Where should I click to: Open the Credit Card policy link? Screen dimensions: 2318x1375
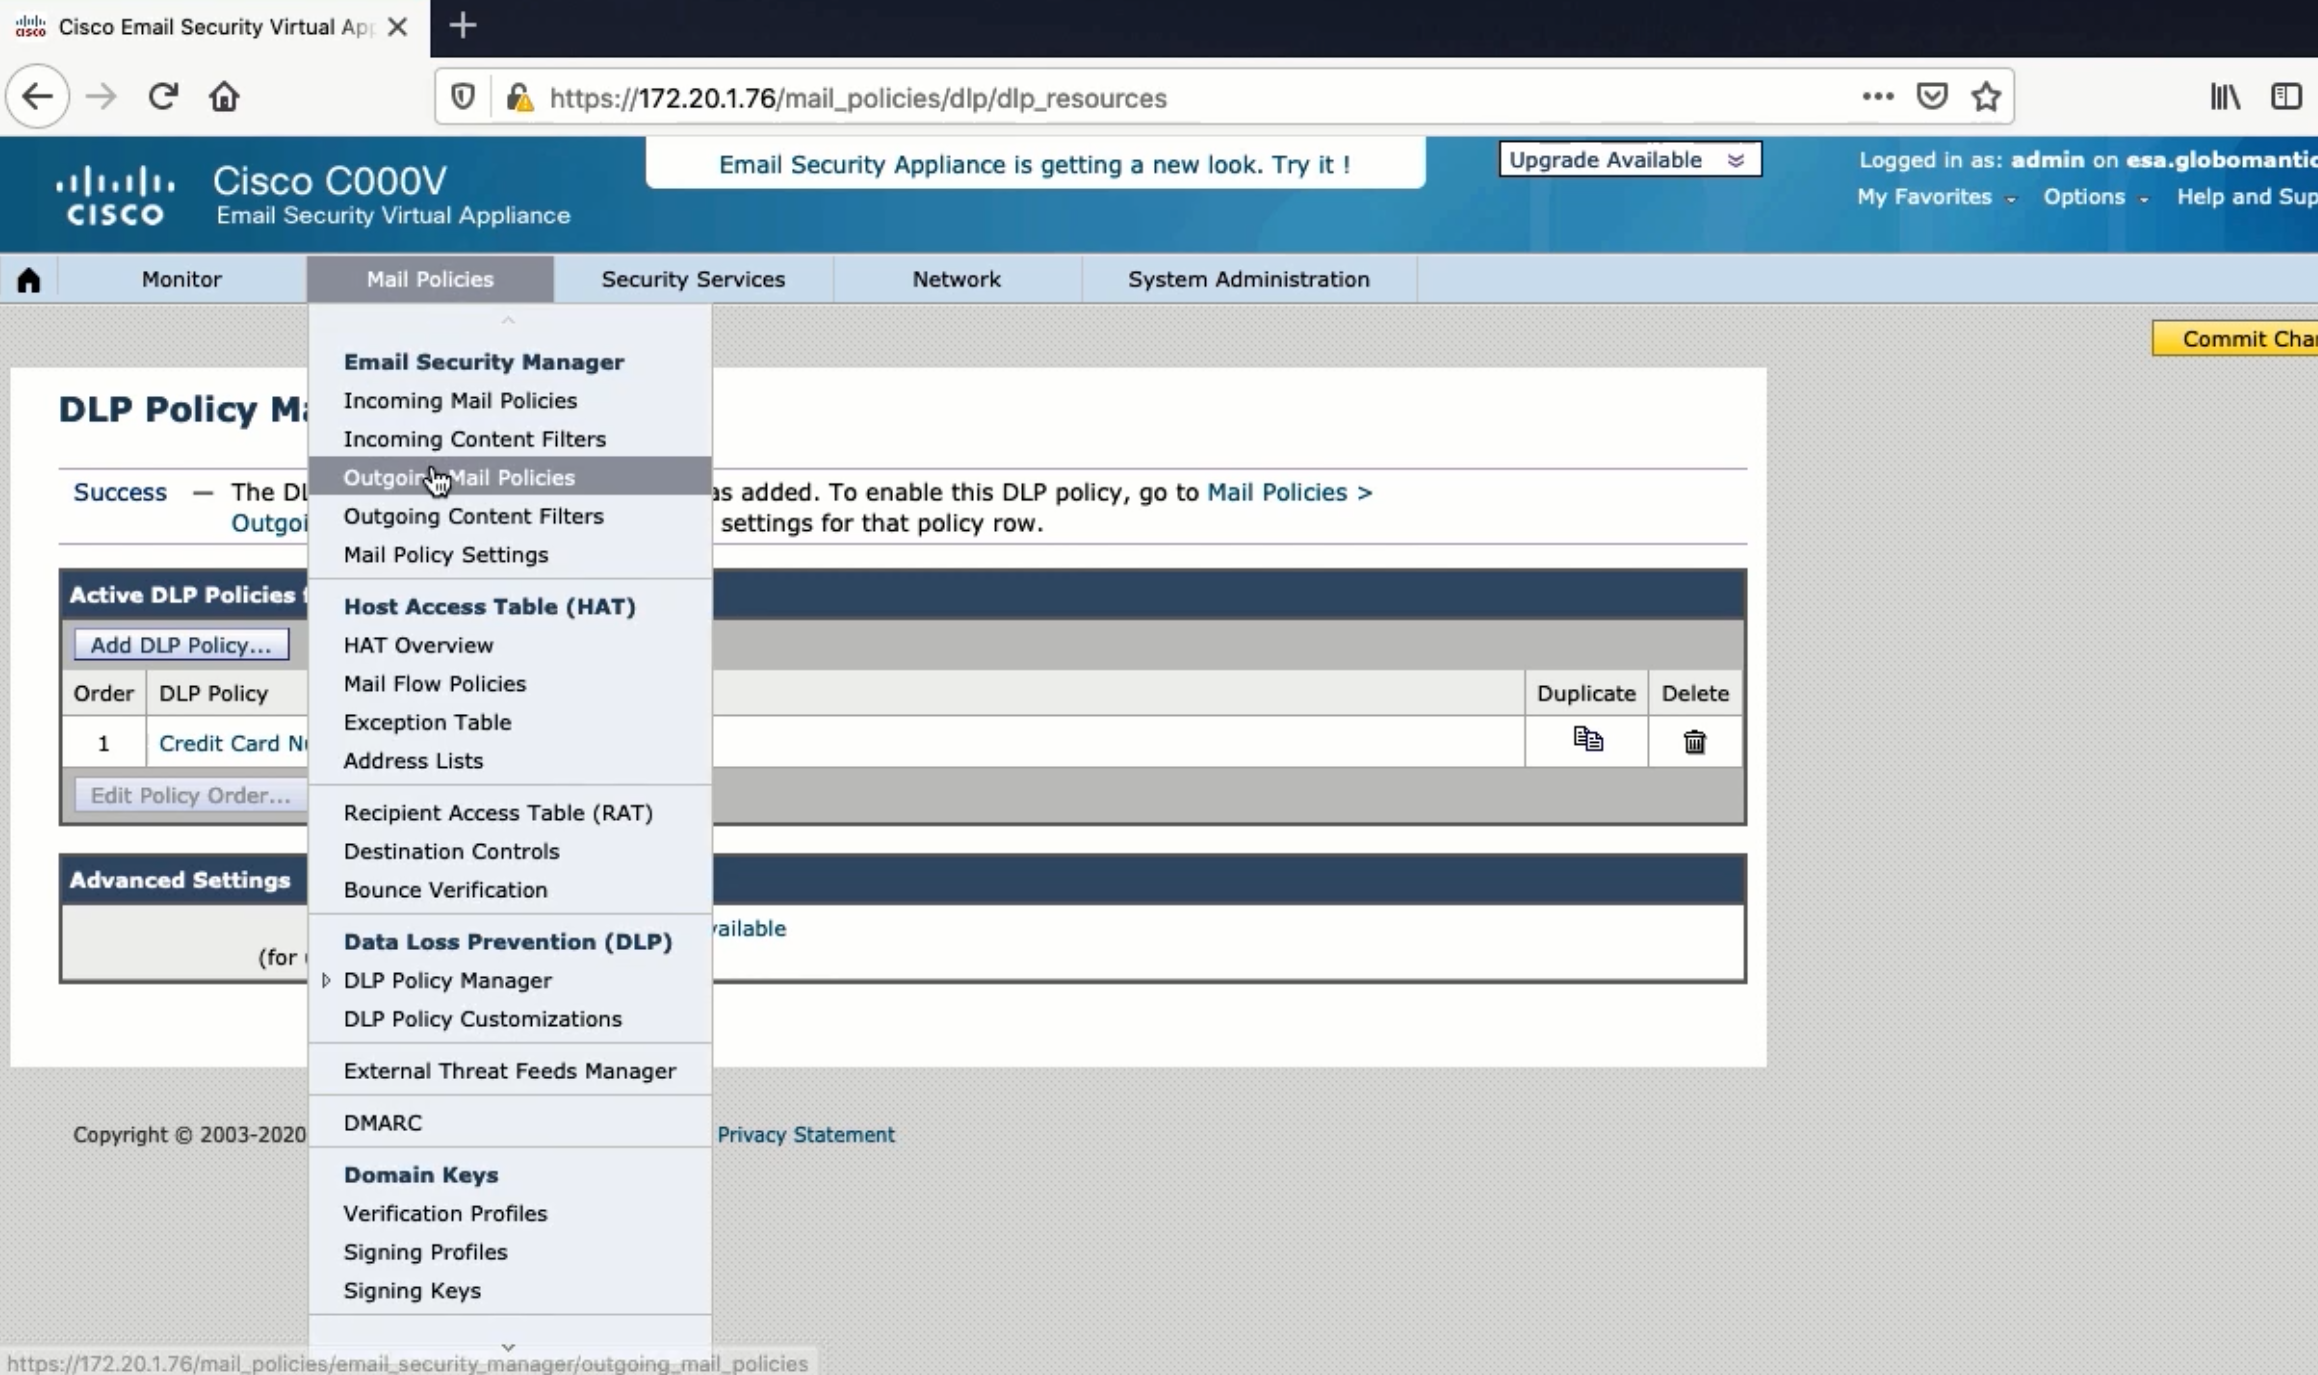point(233,744)
